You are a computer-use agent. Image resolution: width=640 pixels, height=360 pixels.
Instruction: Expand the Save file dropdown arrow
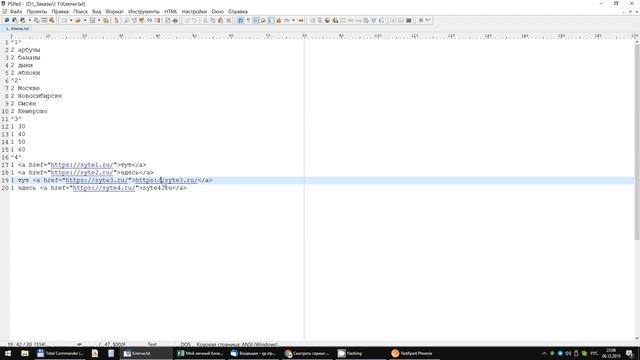click(99, 20)
